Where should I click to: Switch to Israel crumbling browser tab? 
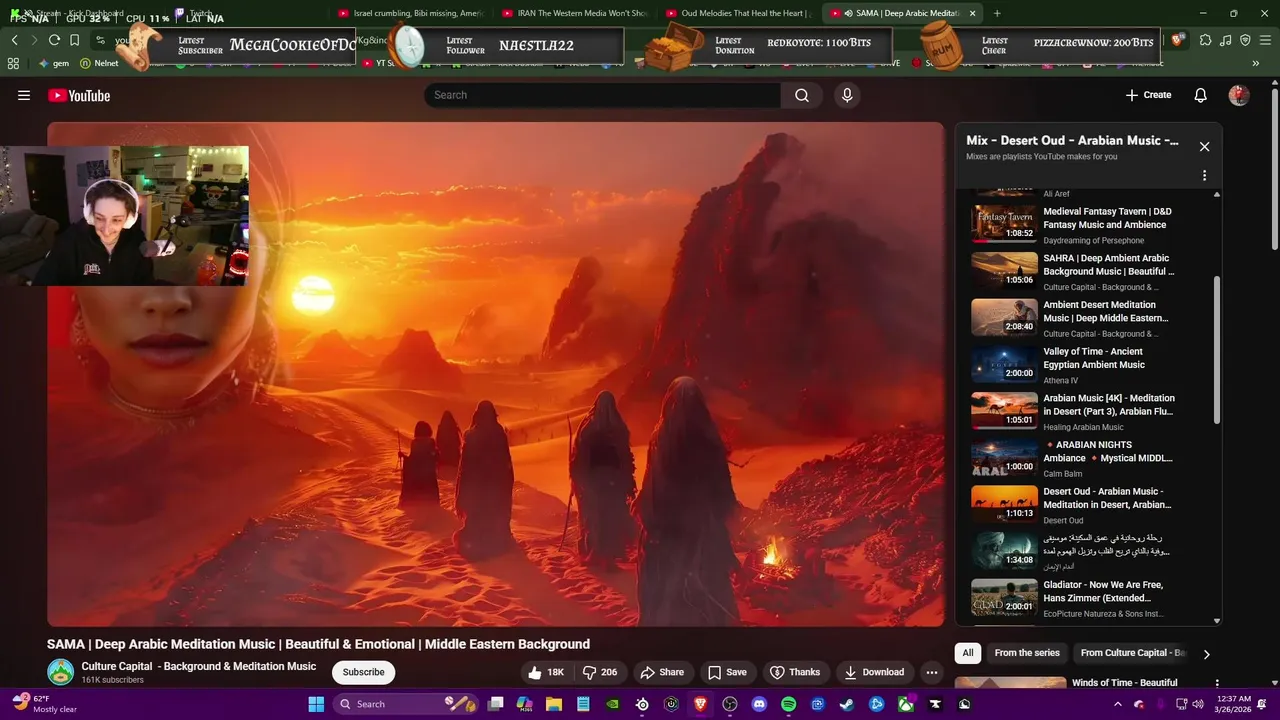point(412,13)
